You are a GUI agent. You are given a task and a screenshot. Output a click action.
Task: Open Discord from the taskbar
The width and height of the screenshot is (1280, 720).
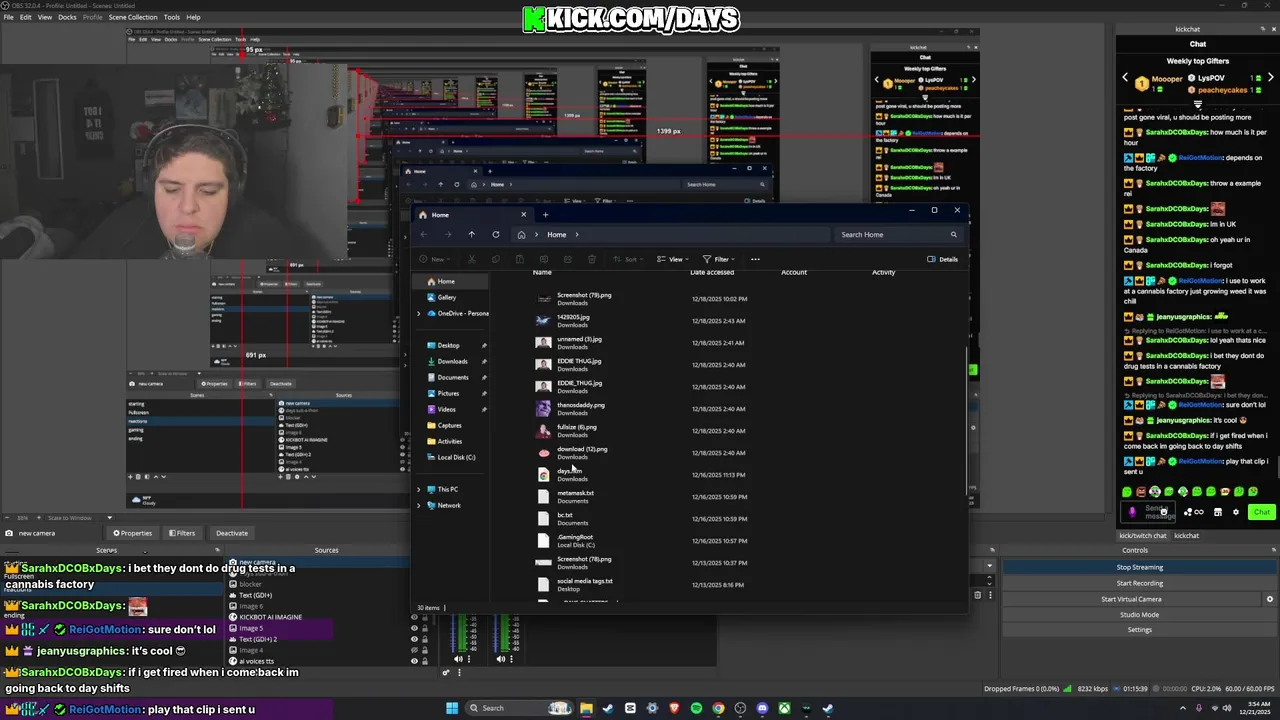(x=762, y=708)
